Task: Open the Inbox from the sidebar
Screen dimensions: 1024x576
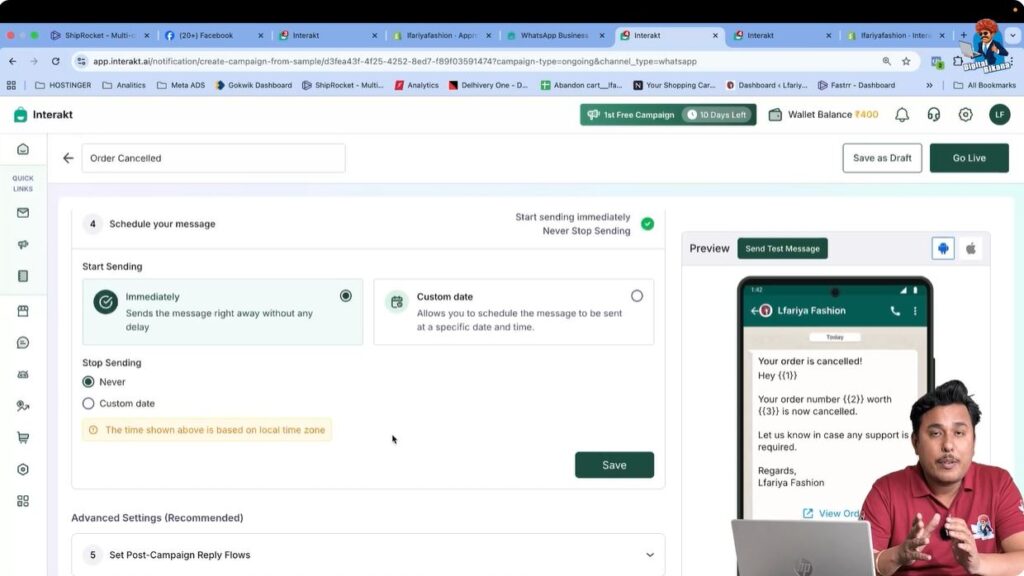Action: click(24, 213)
